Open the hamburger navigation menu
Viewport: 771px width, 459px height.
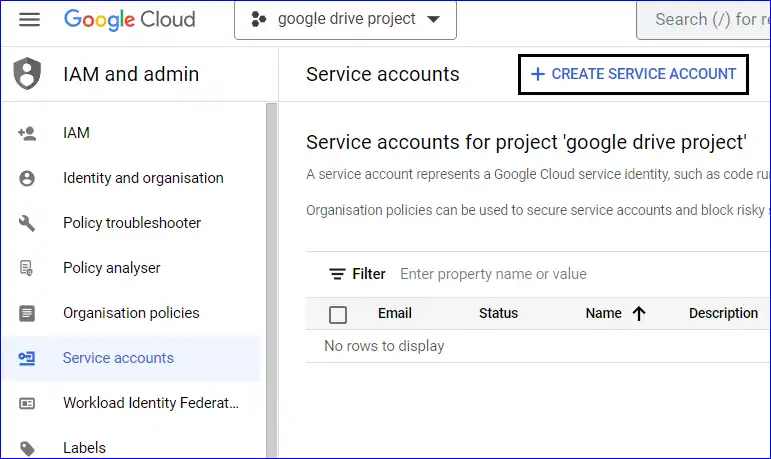[30, 20]
